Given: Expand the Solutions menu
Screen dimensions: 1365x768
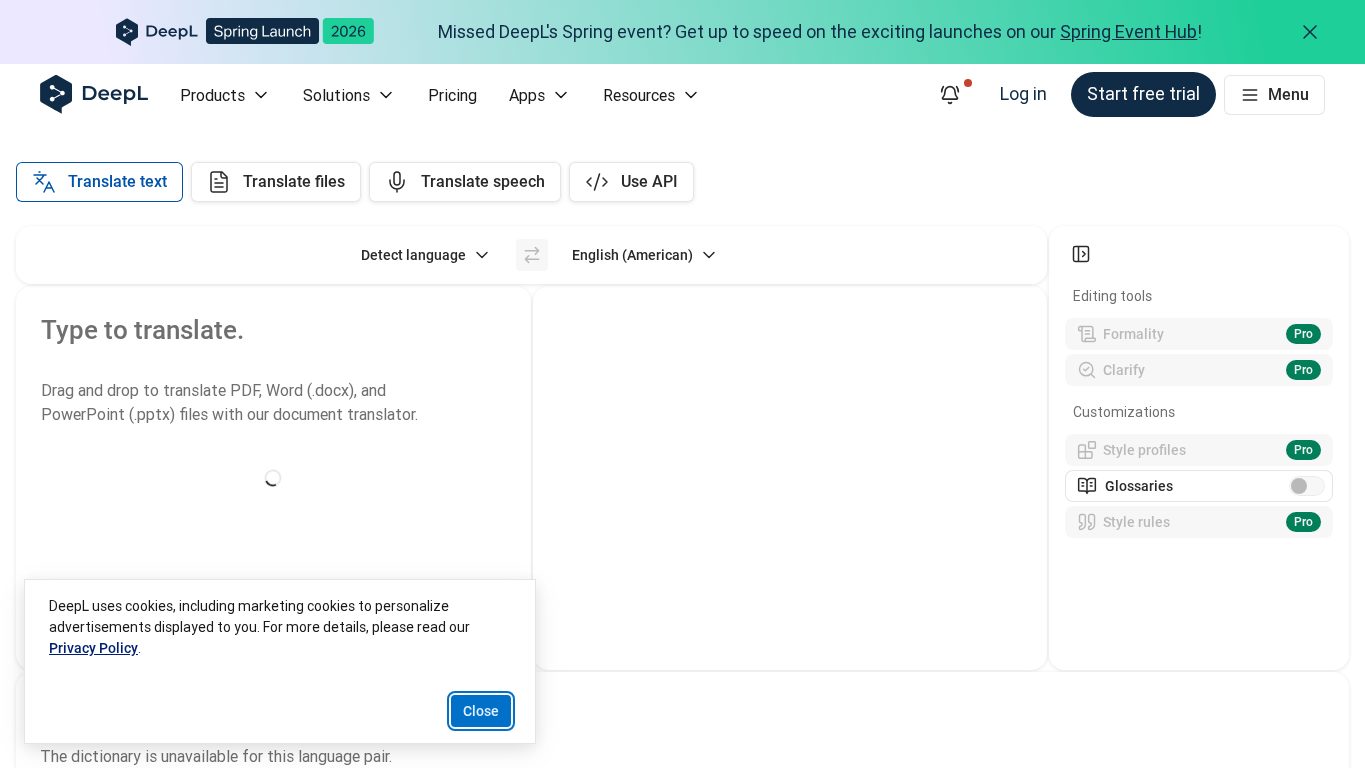Looking at the screenshot, I should coord(348,95).
